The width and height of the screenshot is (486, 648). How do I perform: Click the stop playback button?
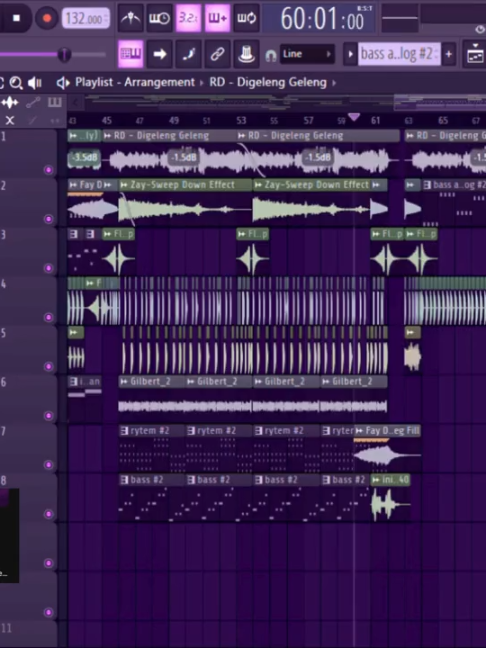click(16, 18)
